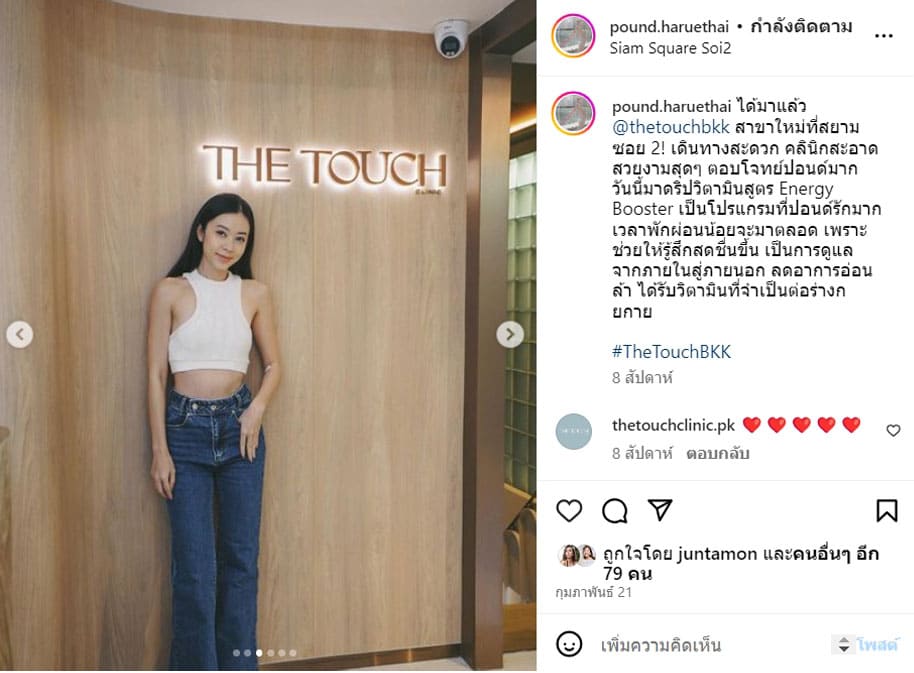The height and width of the screenshot is (673, 914).
Task: Open the @thetouchbkk mention link
Action: click(x=670, y=127)
